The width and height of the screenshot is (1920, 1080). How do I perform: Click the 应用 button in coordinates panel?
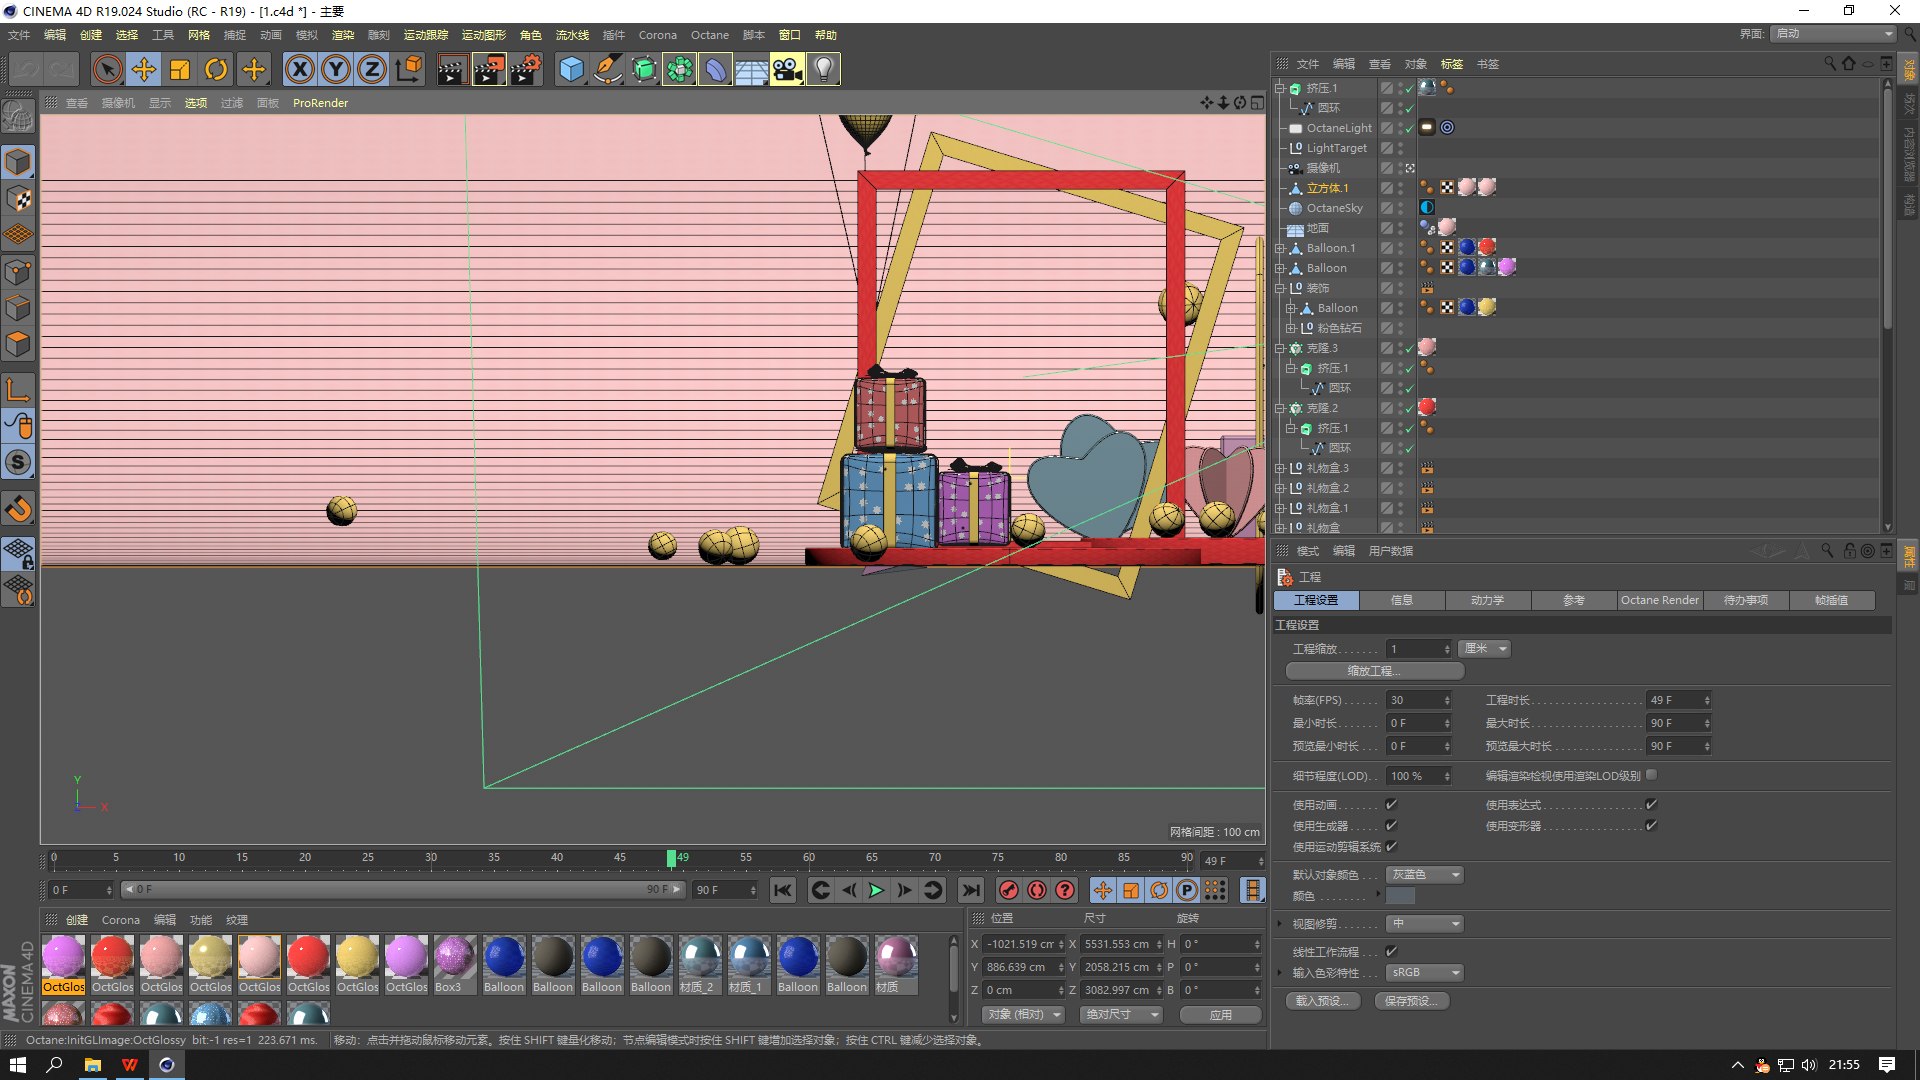coord(1220,1015)
